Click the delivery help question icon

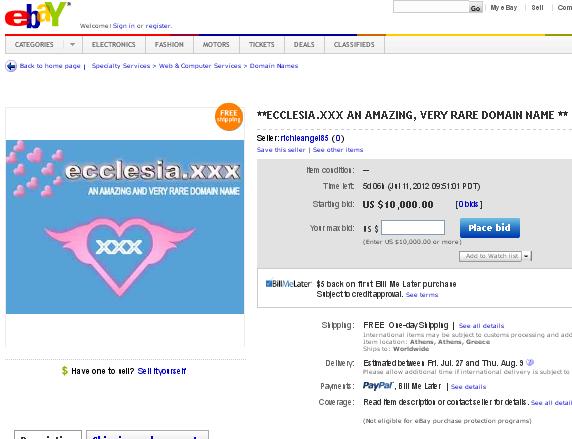(530, 362)
